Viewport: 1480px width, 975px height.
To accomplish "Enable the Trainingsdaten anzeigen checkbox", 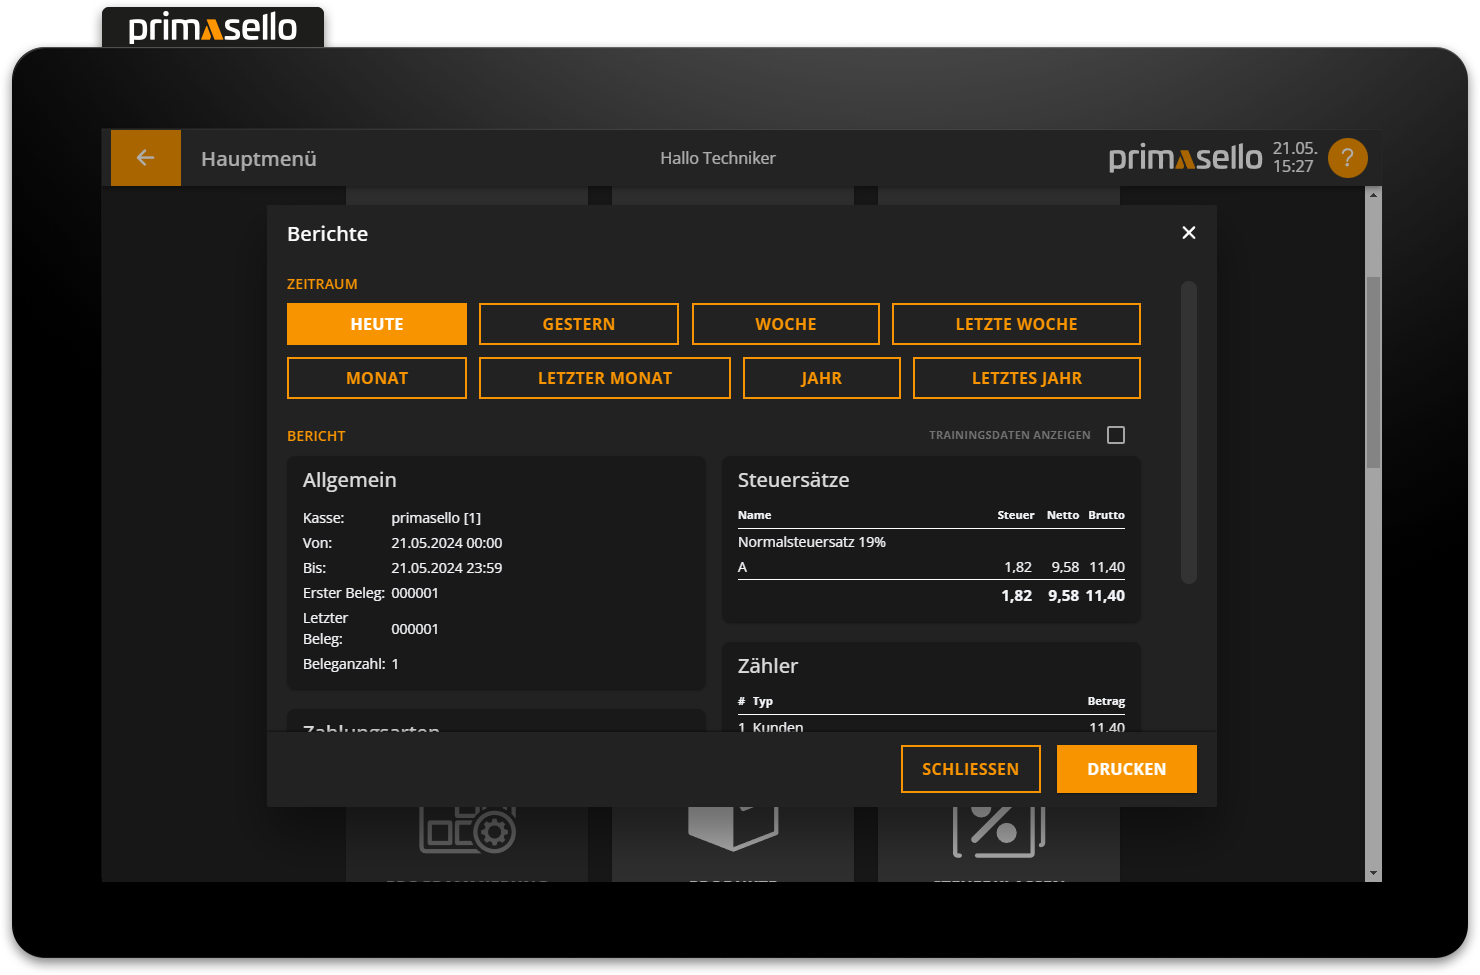I will 1116,435.
